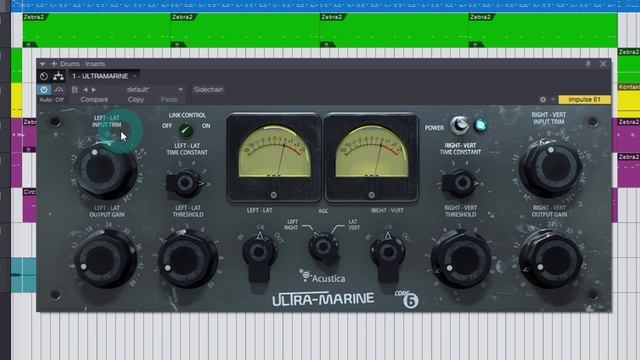Click the left meter zero-adjust screw
The image size is (640, 360).
(x=273, y=195)
